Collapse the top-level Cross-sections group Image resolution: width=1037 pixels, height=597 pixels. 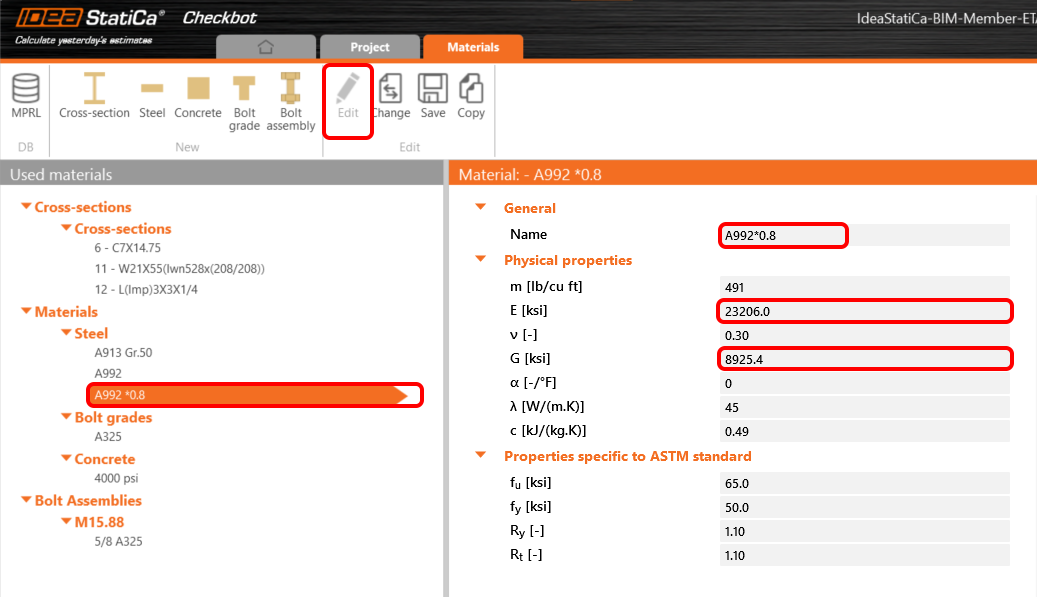[26, 206]
